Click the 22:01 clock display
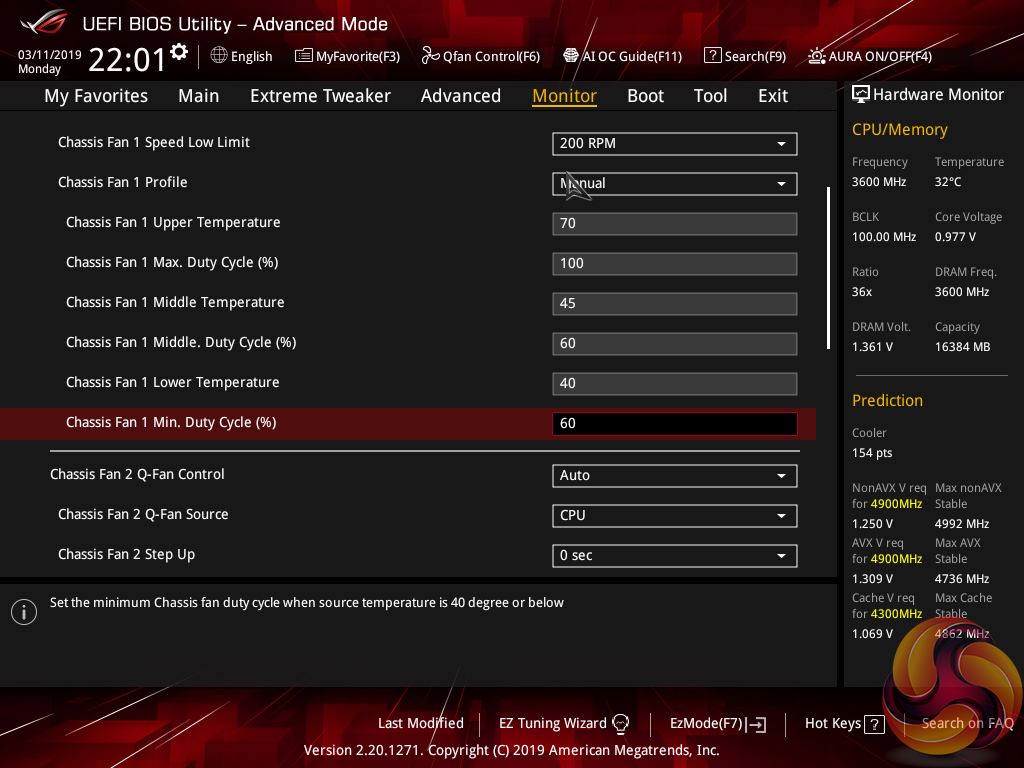The height and width of the screenshot is (768, 1024). point(127,59)
